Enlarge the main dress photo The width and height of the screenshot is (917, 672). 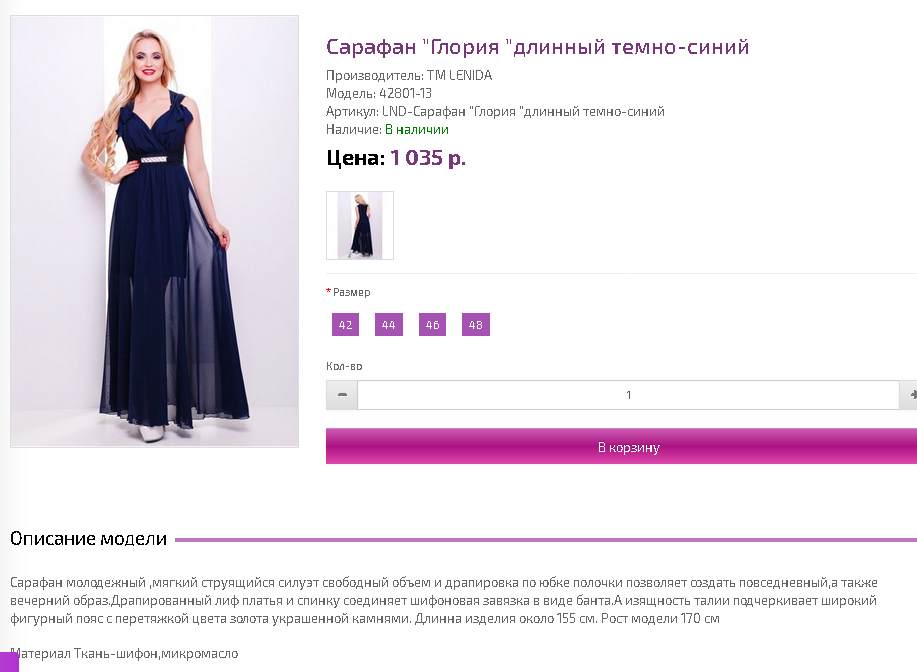click(x=154, y=232)
